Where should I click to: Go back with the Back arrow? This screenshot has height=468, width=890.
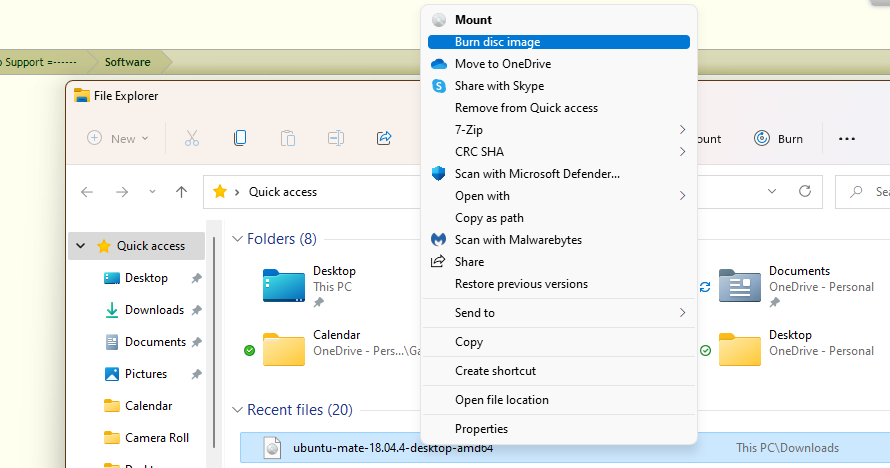(x=87, y=192)
